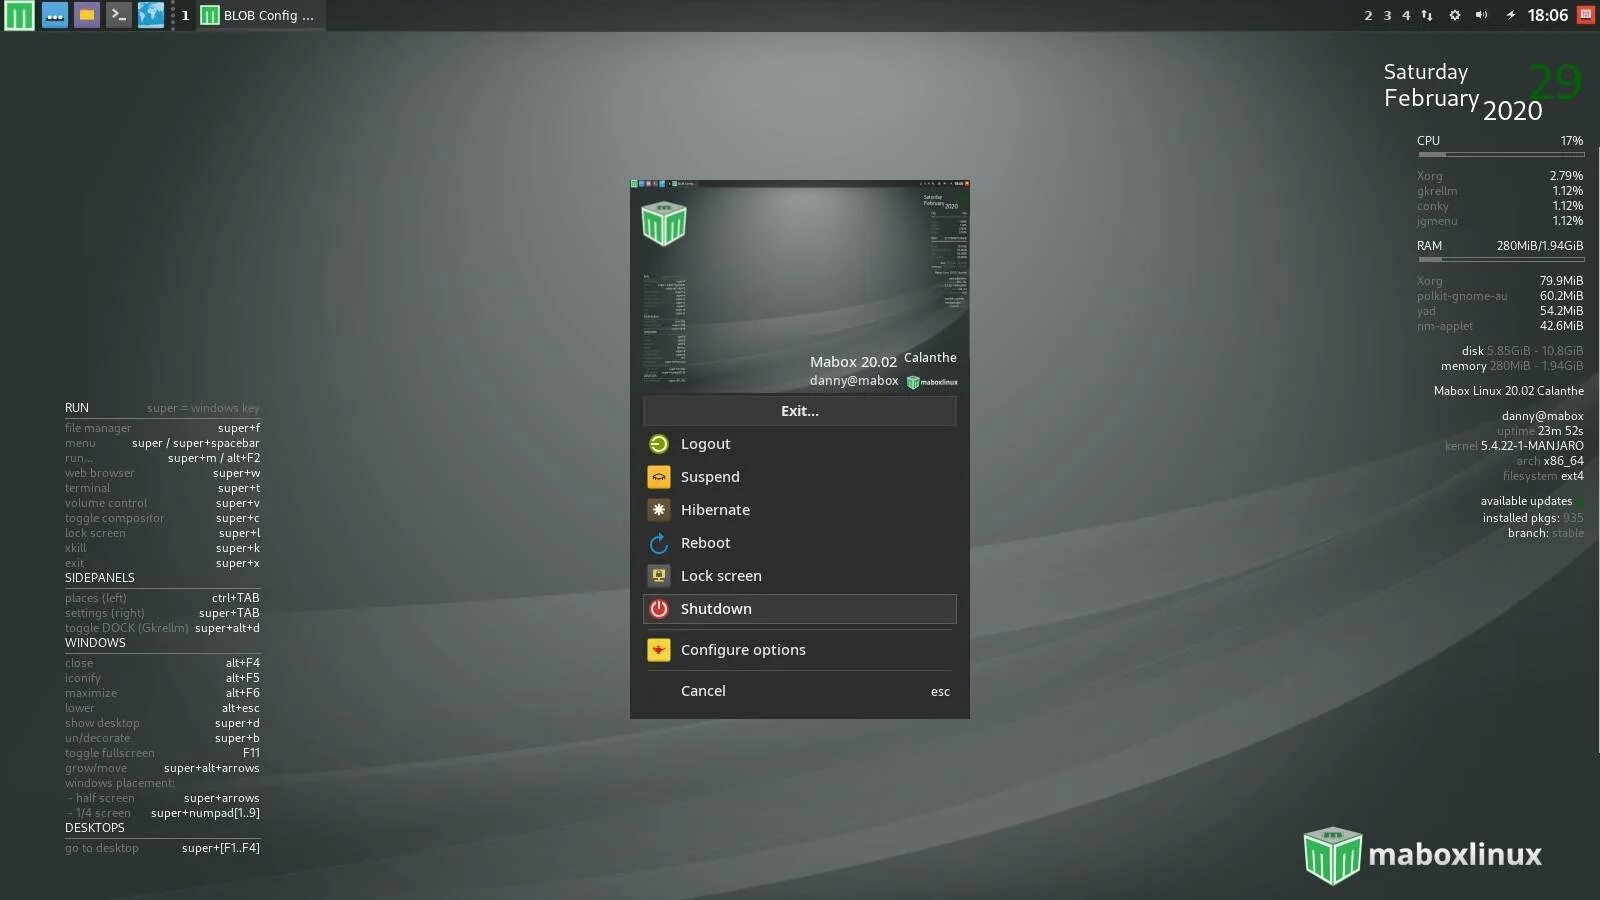The height and width of the screenshot is (900, 1600).
Task: Click the Lock screen monitor icon
Action: click(659, 576)
